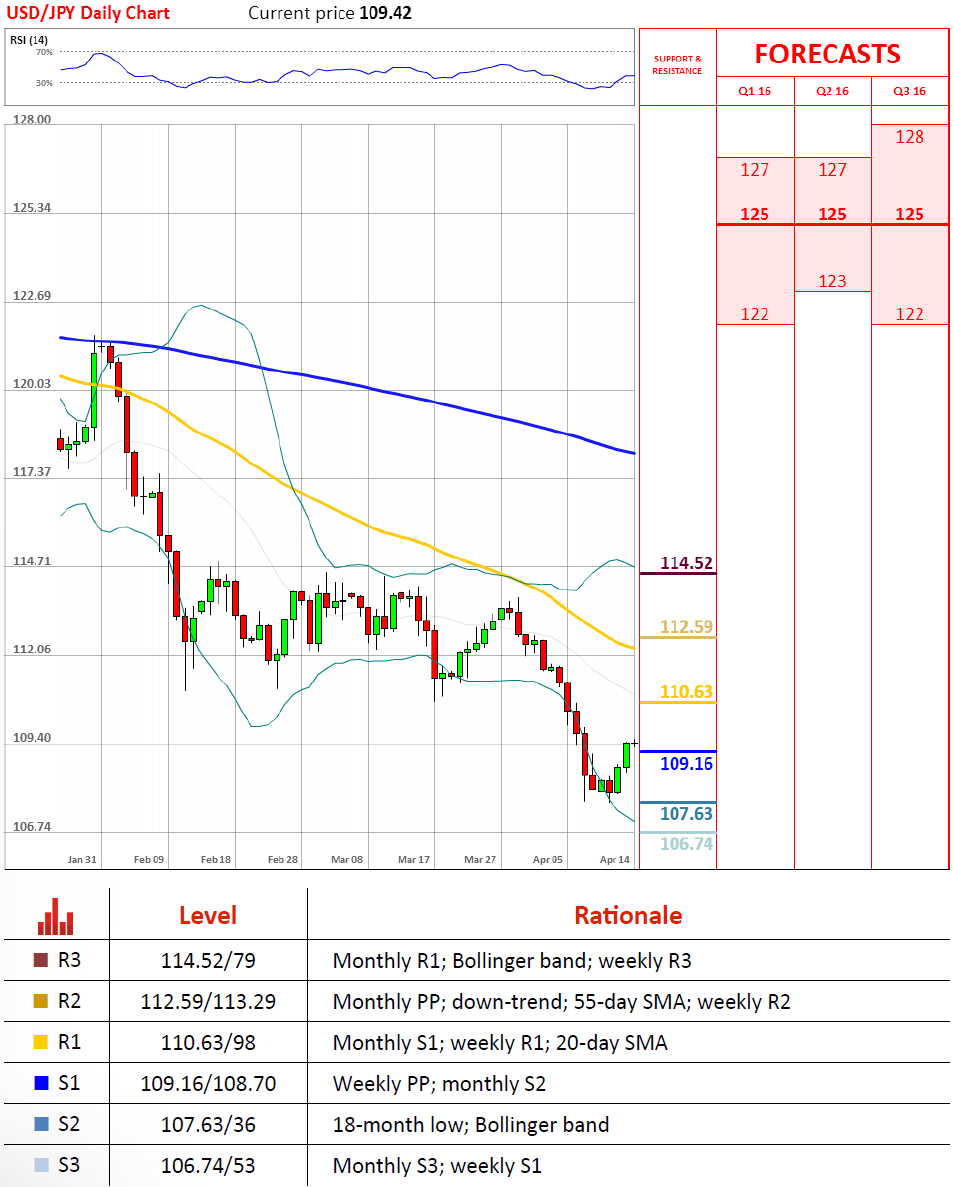The width and height of the screenshot is (954, 1187).
Task: Click the Rationale column header
Action: coord(628,915)
